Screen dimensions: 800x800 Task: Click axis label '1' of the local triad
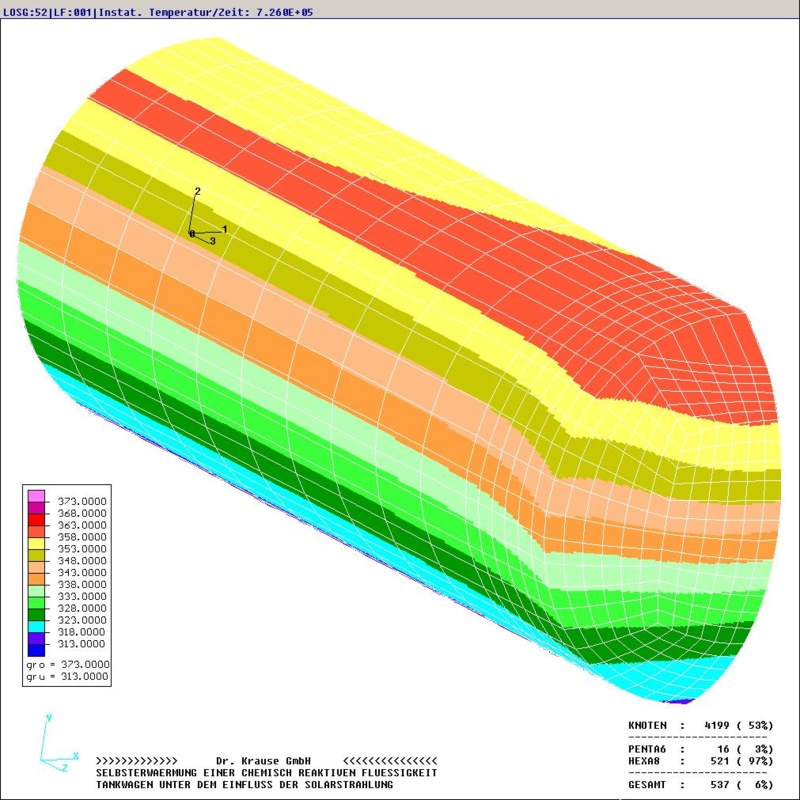tap(224, 230)
